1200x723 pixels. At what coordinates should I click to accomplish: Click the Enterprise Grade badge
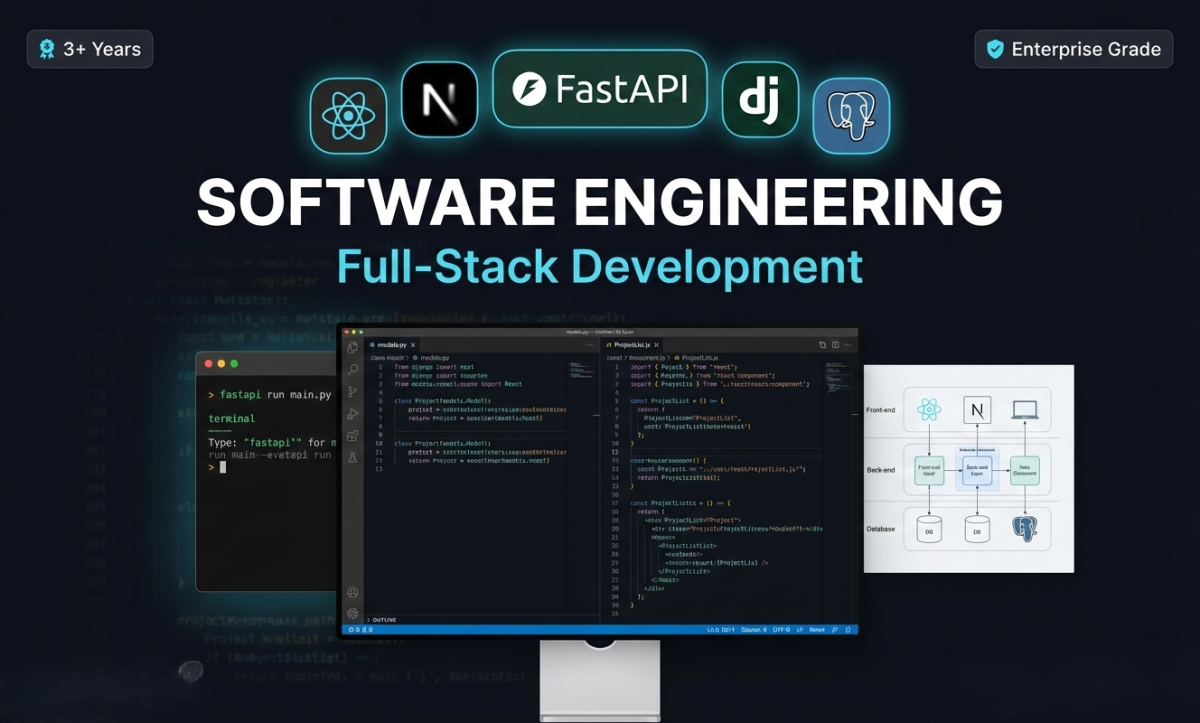[x=1073, y=49]
